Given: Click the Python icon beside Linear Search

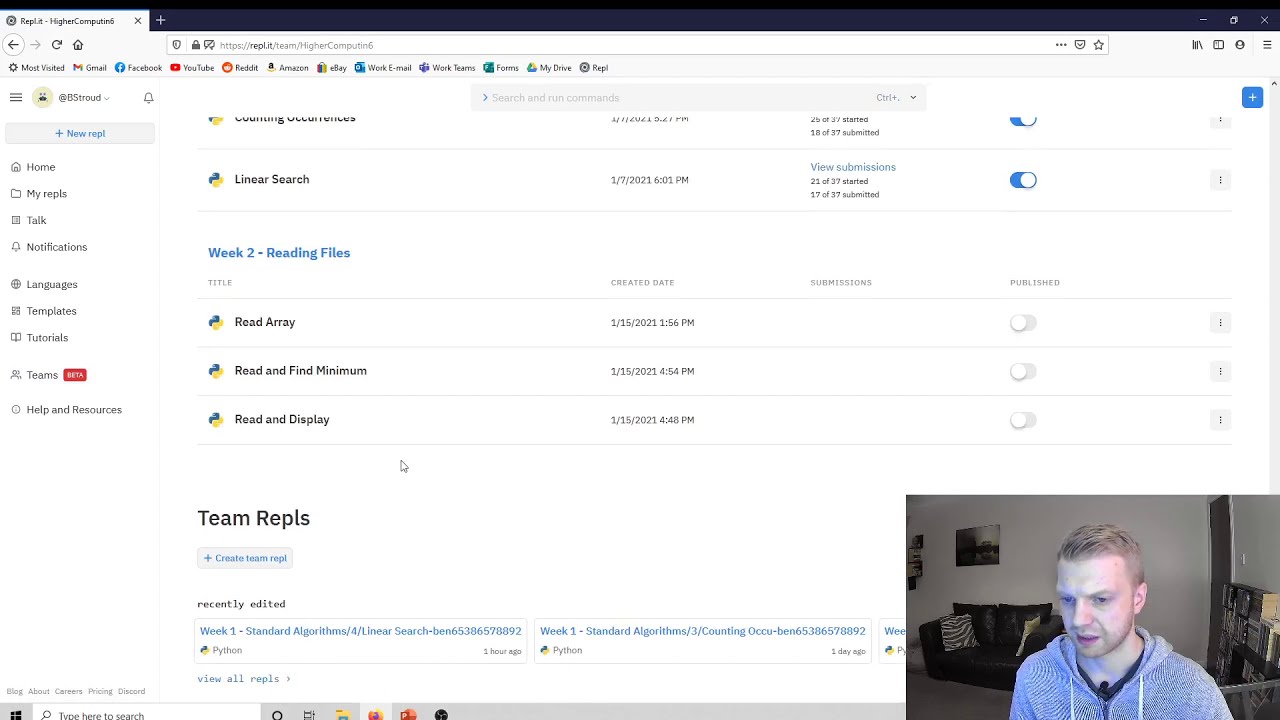Looking at the screenshot, I should click(215, 180).
